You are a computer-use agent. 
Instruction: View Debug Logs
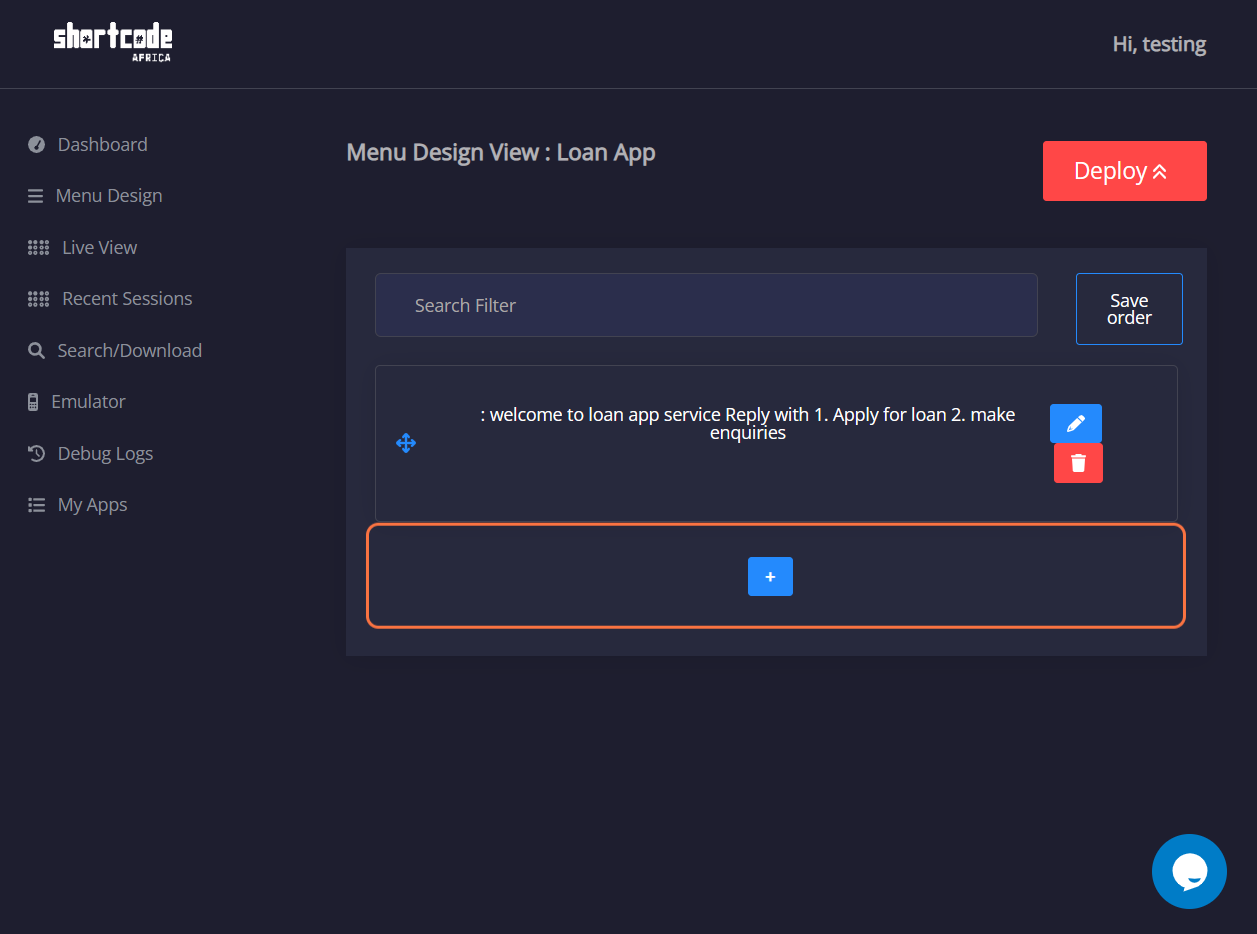[105, 453]
